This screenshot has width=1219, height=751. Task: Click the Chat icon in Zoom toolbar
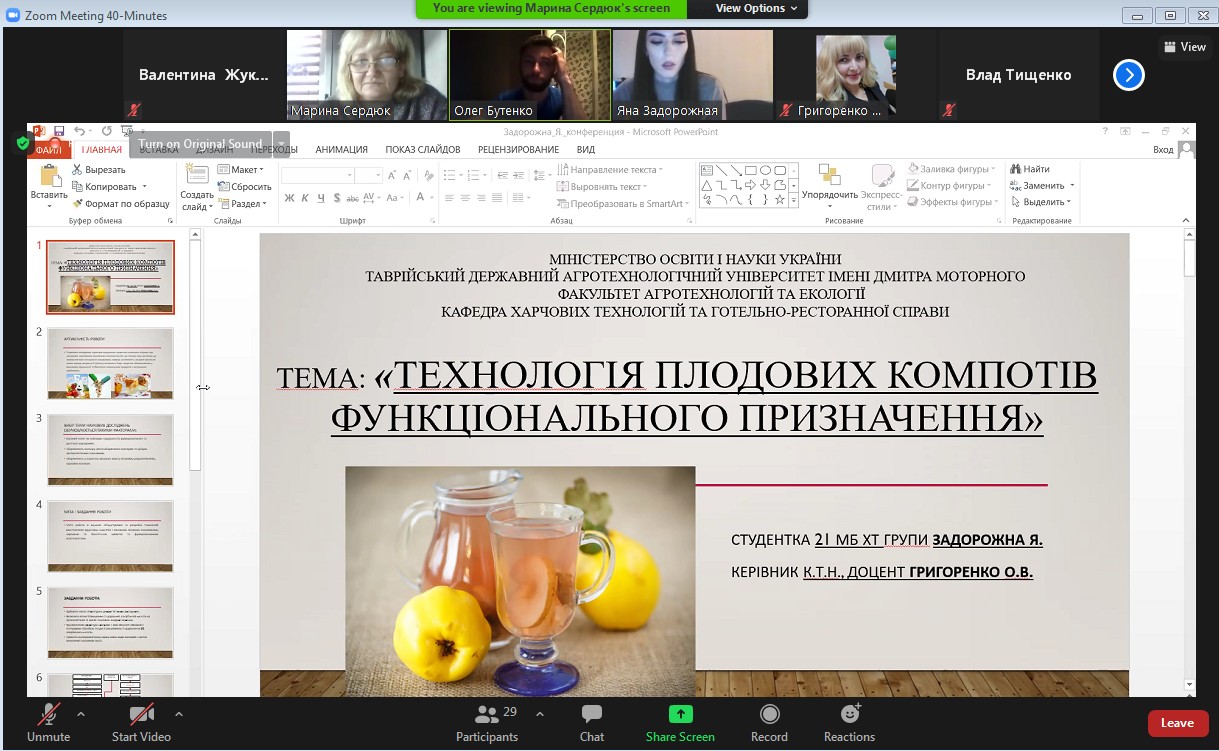click(x=592, y=714)
